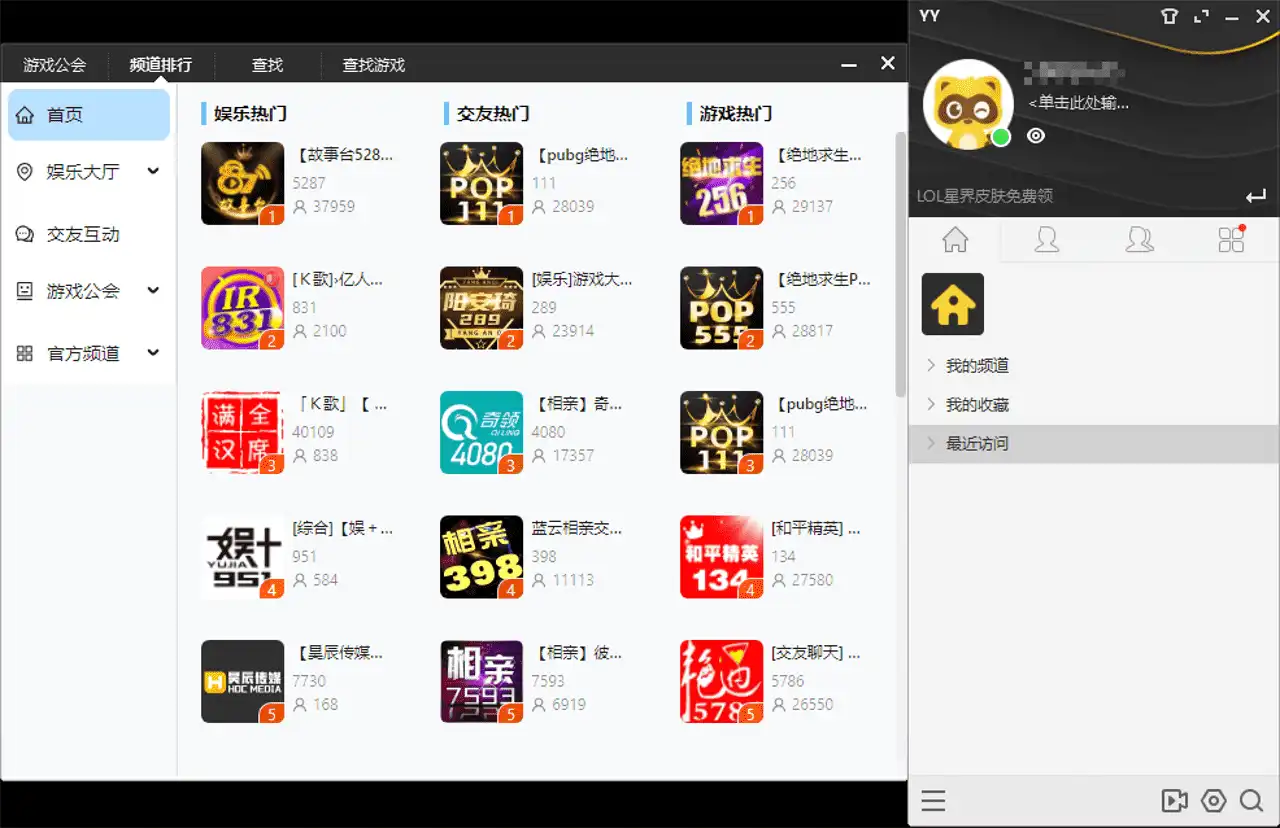This screenshot has width=1280, height=828.
Task: Open the apps grid icon with red dot
Action: [1231, 240]
